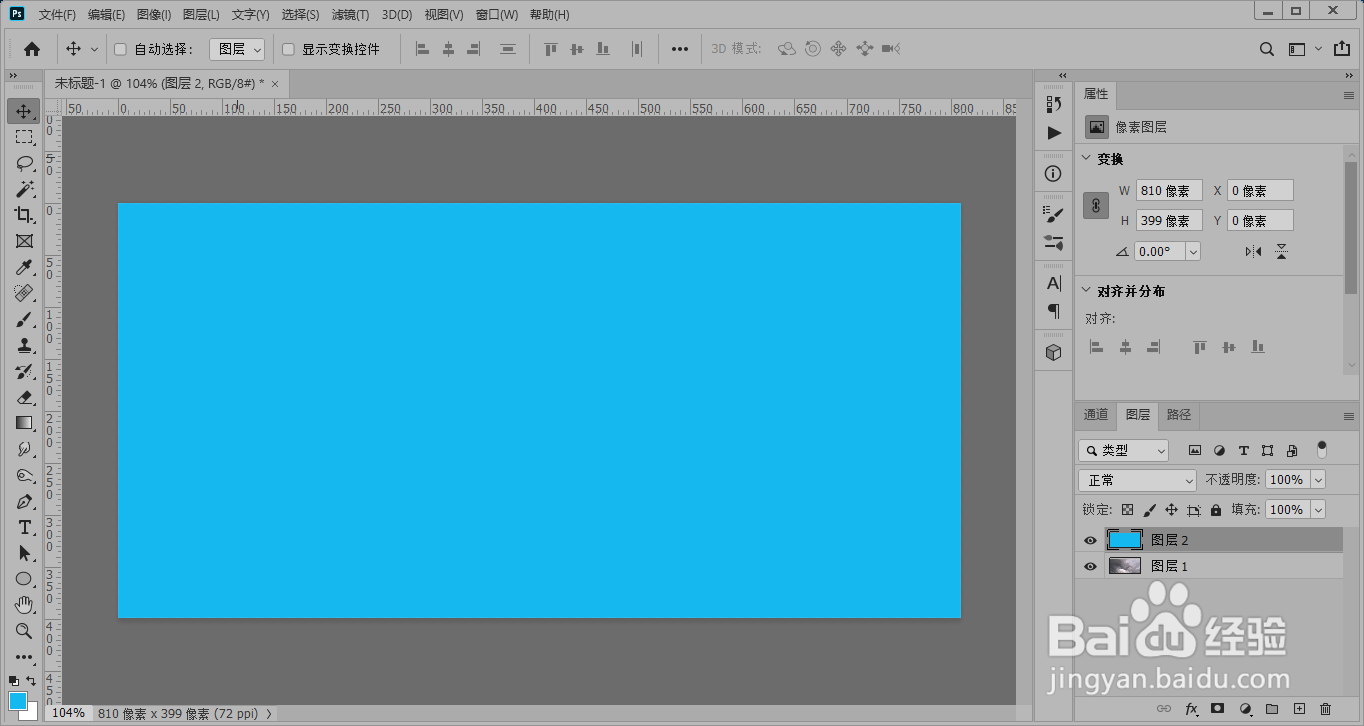Select the Rectangular Marquee tool
This screenshot has height=726, width=1364.
pyautogui.click(x=24, y=137)
